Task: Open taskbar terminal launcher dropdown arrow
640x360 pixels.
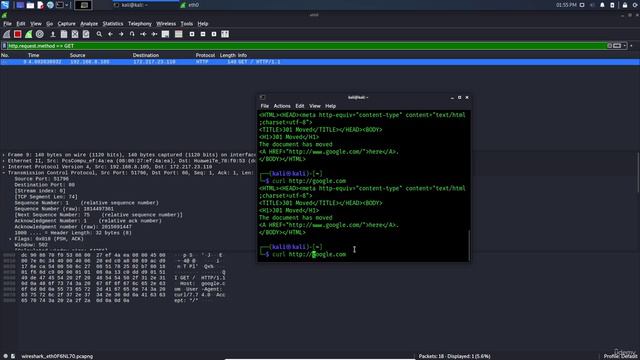Action: click(x=67, y=5)
